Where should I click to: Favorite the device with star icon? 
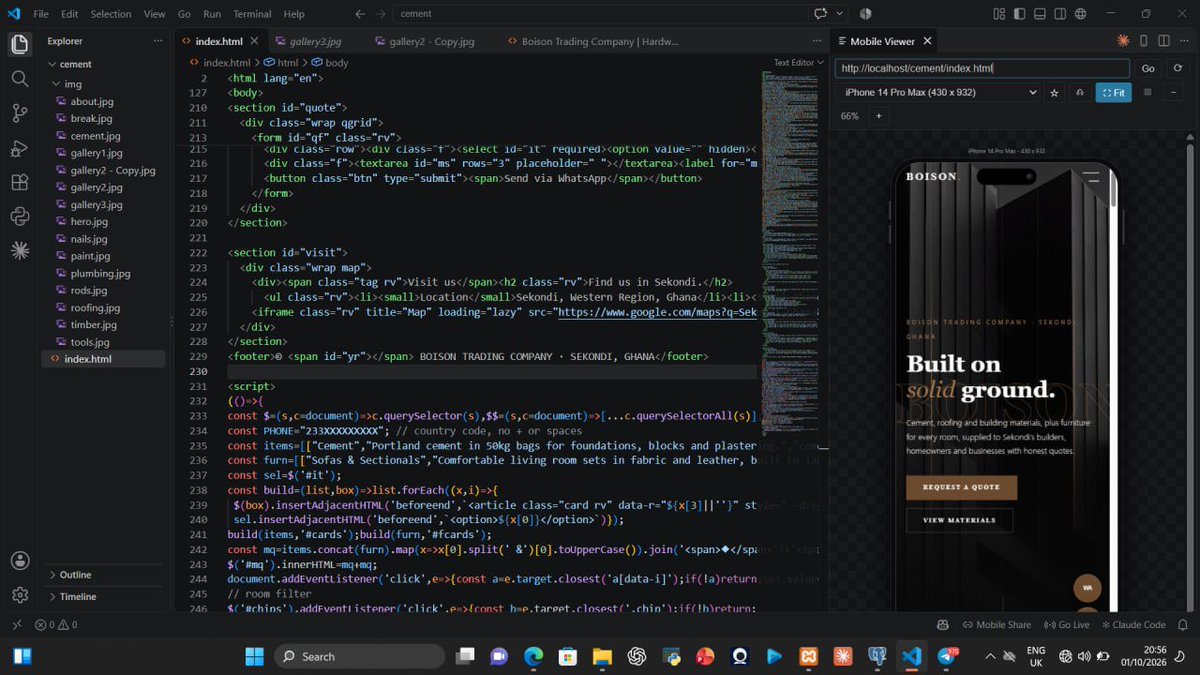(1054, 92)
